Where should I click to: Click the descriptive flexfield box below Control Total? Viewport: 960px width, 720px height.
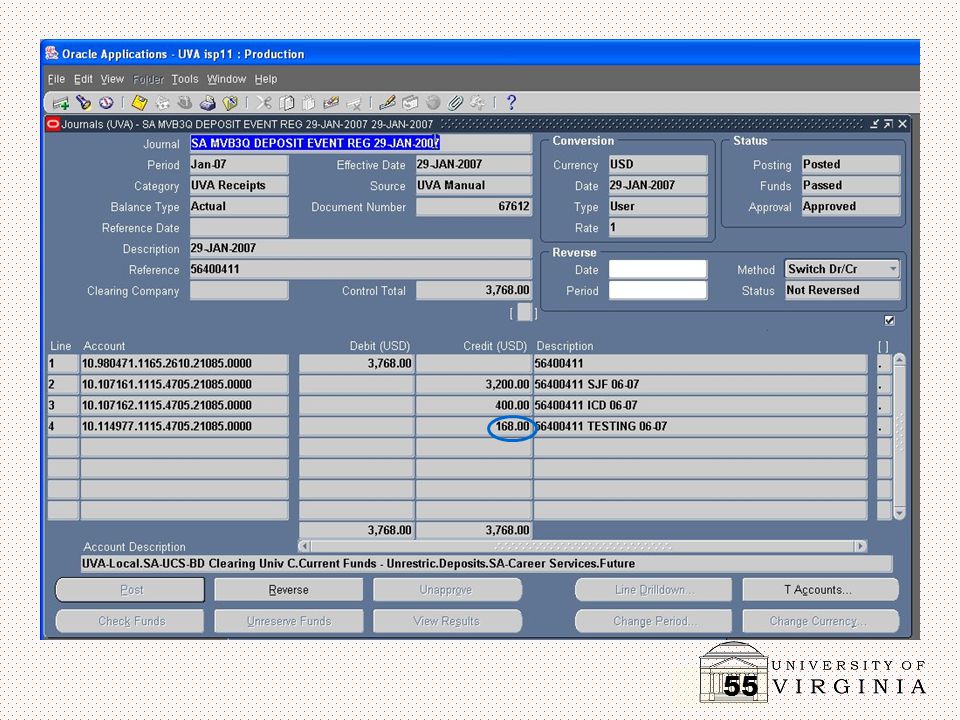point(524,312)
